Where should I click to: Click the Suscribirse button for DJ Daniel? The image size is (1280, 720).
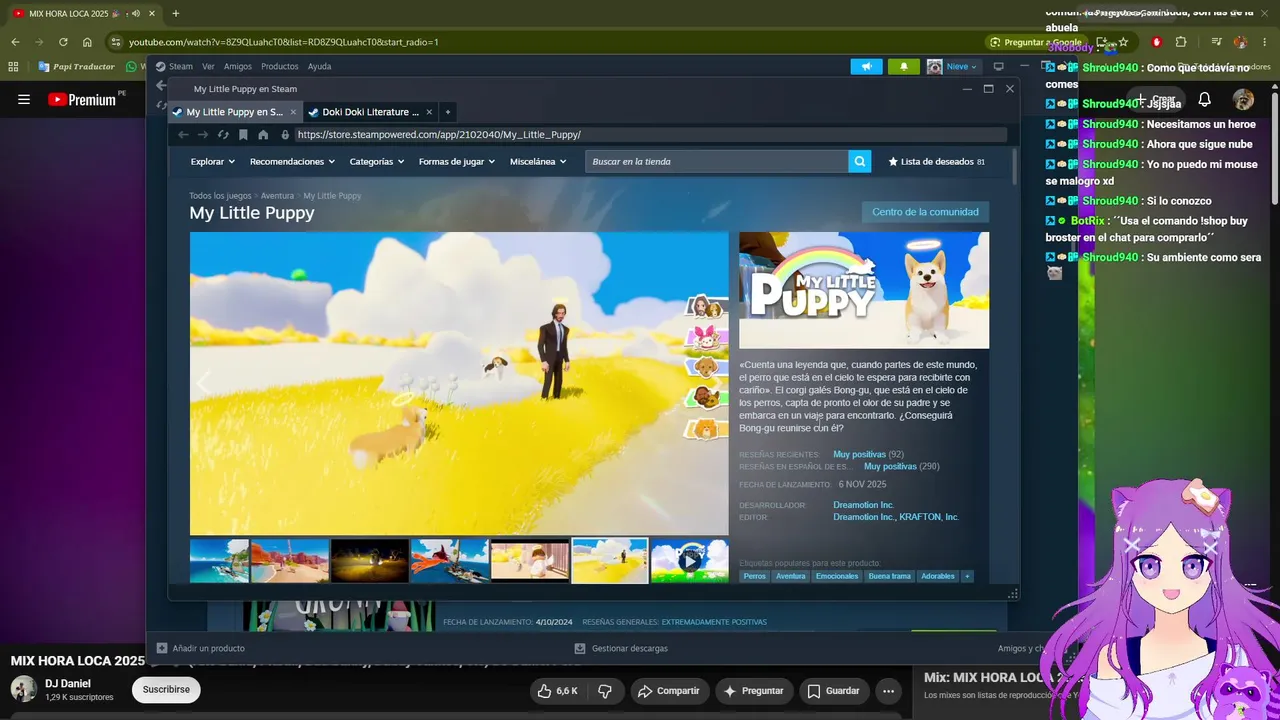[x=166, y=689]
